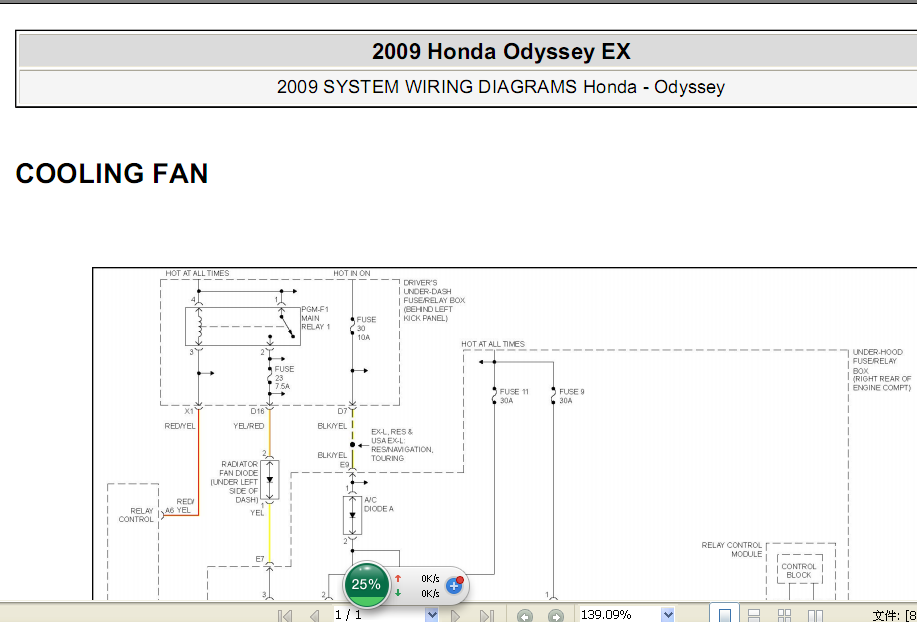Open the page number dropdown arrow

(x=432, y=614)
